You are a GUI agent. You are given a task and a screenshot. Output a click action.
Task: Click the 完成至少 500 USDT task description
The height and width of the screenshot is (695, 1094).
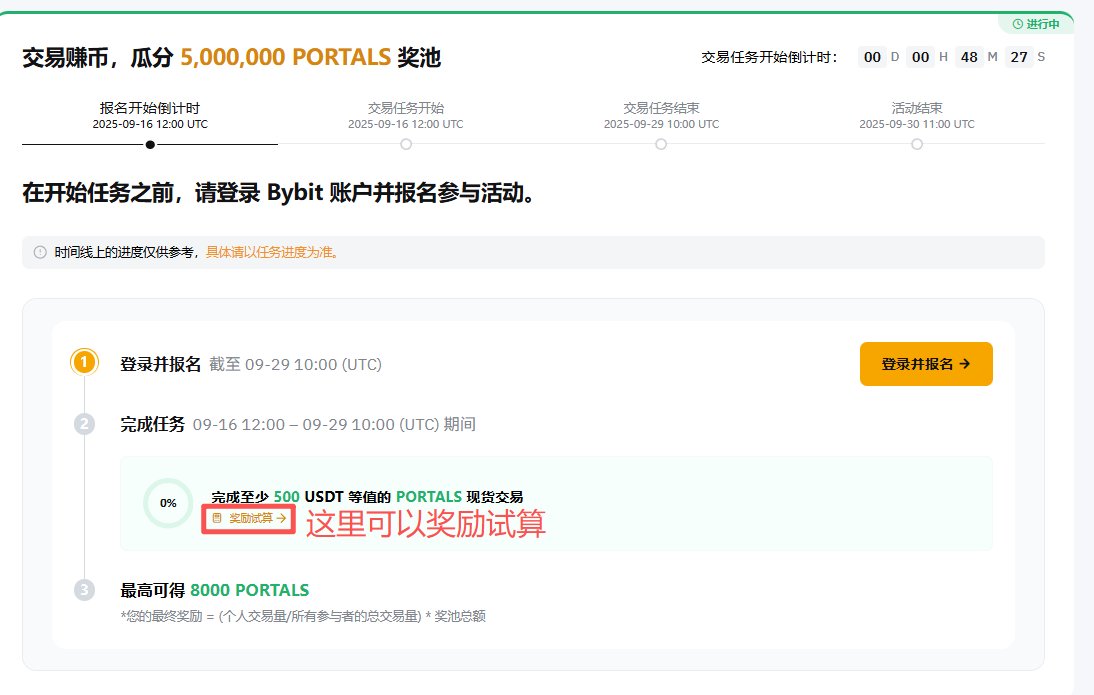pyautogui.click(x=367, y=497)
